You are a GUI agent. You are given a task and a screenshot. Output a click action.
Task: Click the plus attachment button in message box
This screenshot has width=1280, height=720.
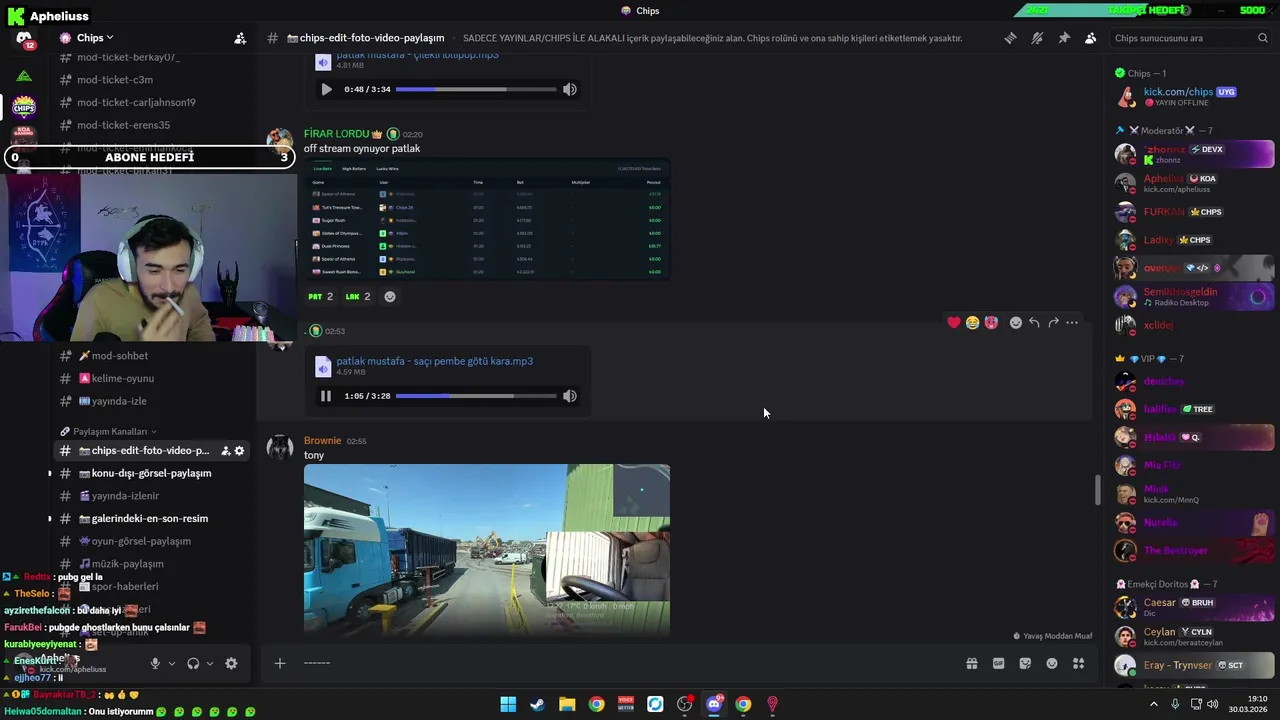(280, 663)
